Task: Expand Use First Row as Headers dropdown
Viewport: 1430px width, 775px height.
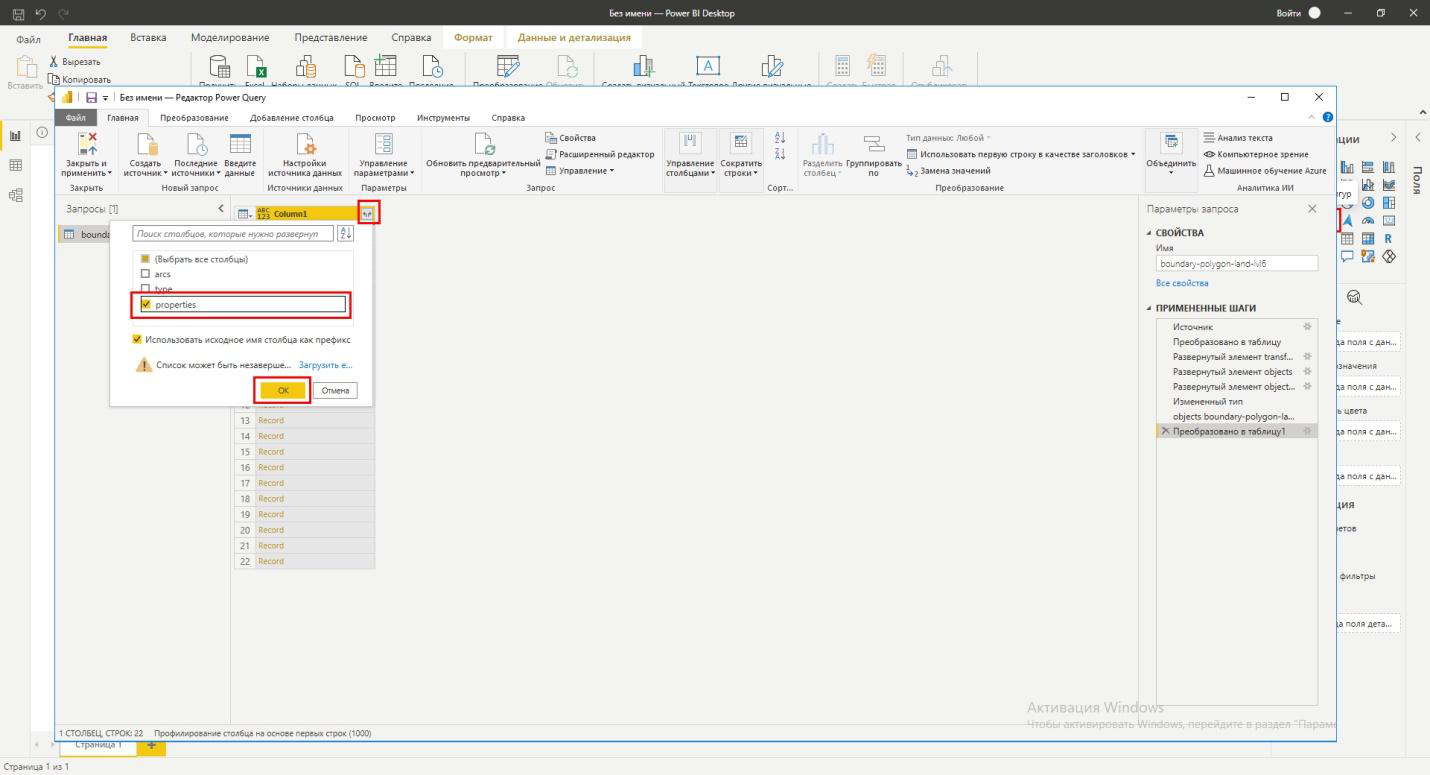Action: (x=1133, y=154)
